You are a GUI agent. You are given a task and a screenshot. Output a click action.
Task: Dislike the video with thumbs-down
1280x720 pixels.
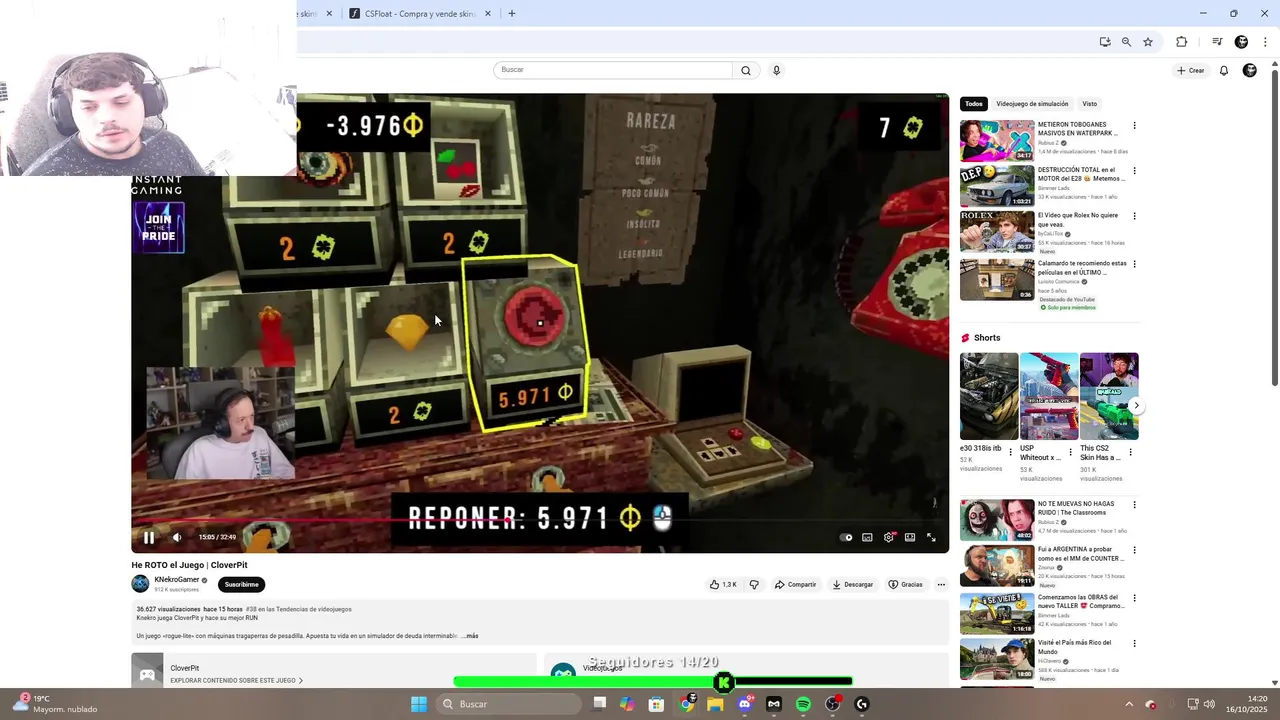pos(754,584)
